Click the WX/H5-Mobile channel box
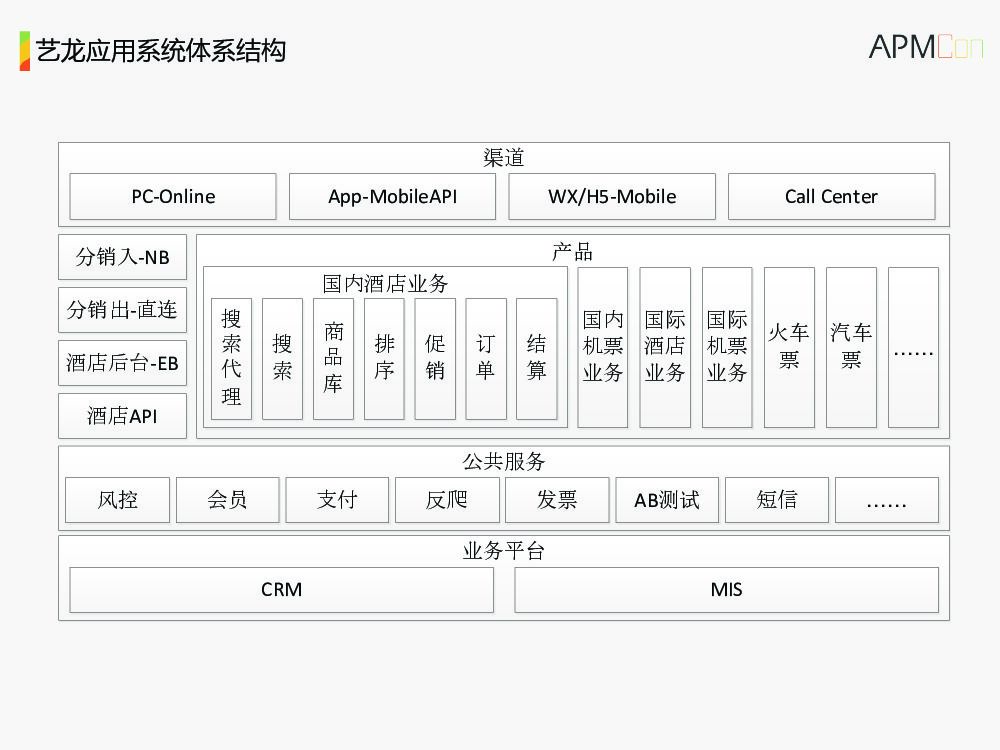1000x750 pixels. tap(612, 197)
